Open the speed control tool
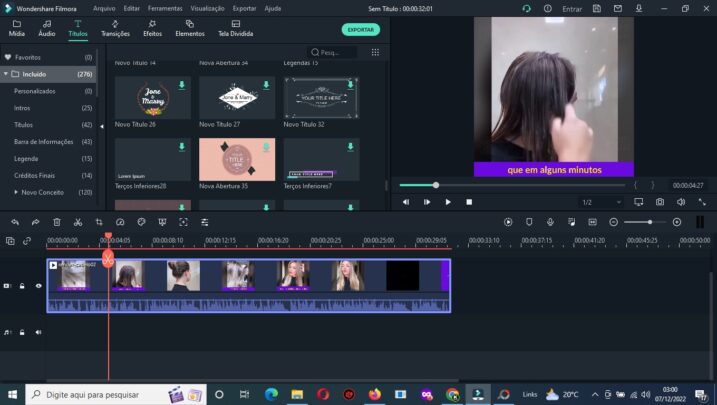Screen dimensions: 717x405 pos(120,222)
